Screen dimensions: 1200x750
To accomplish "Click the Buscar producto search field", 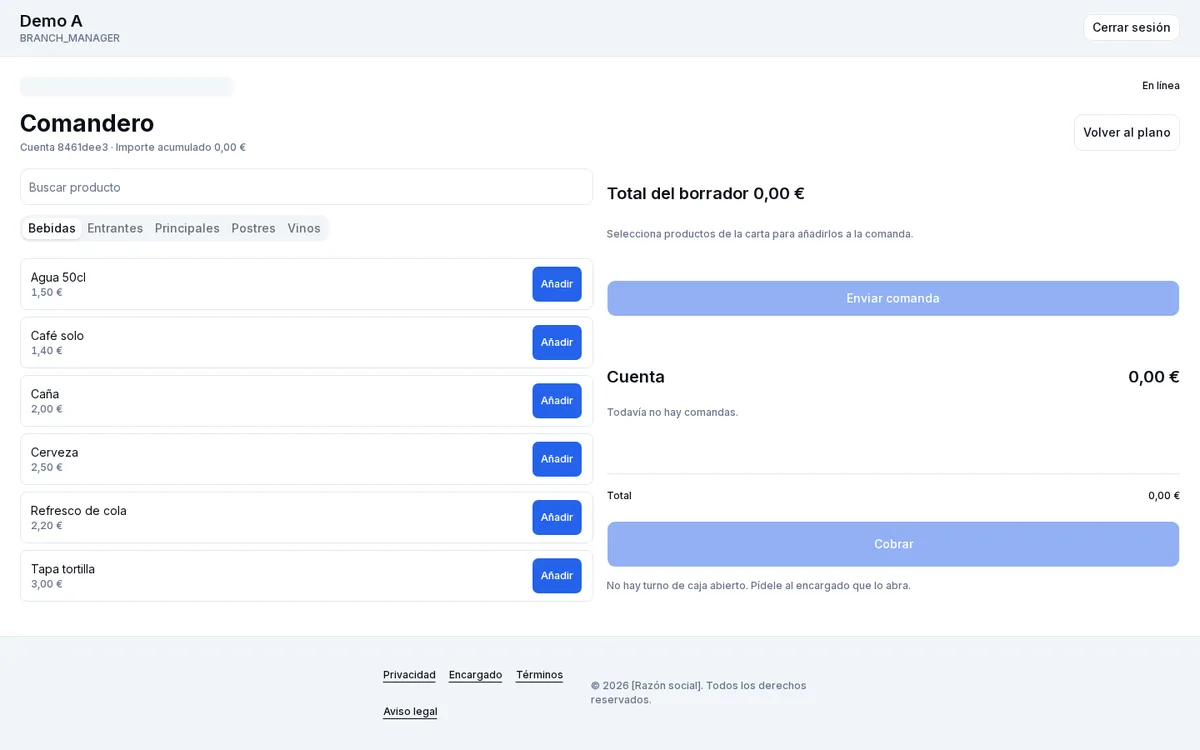I will pyautogui.click(x=306, y=187).
